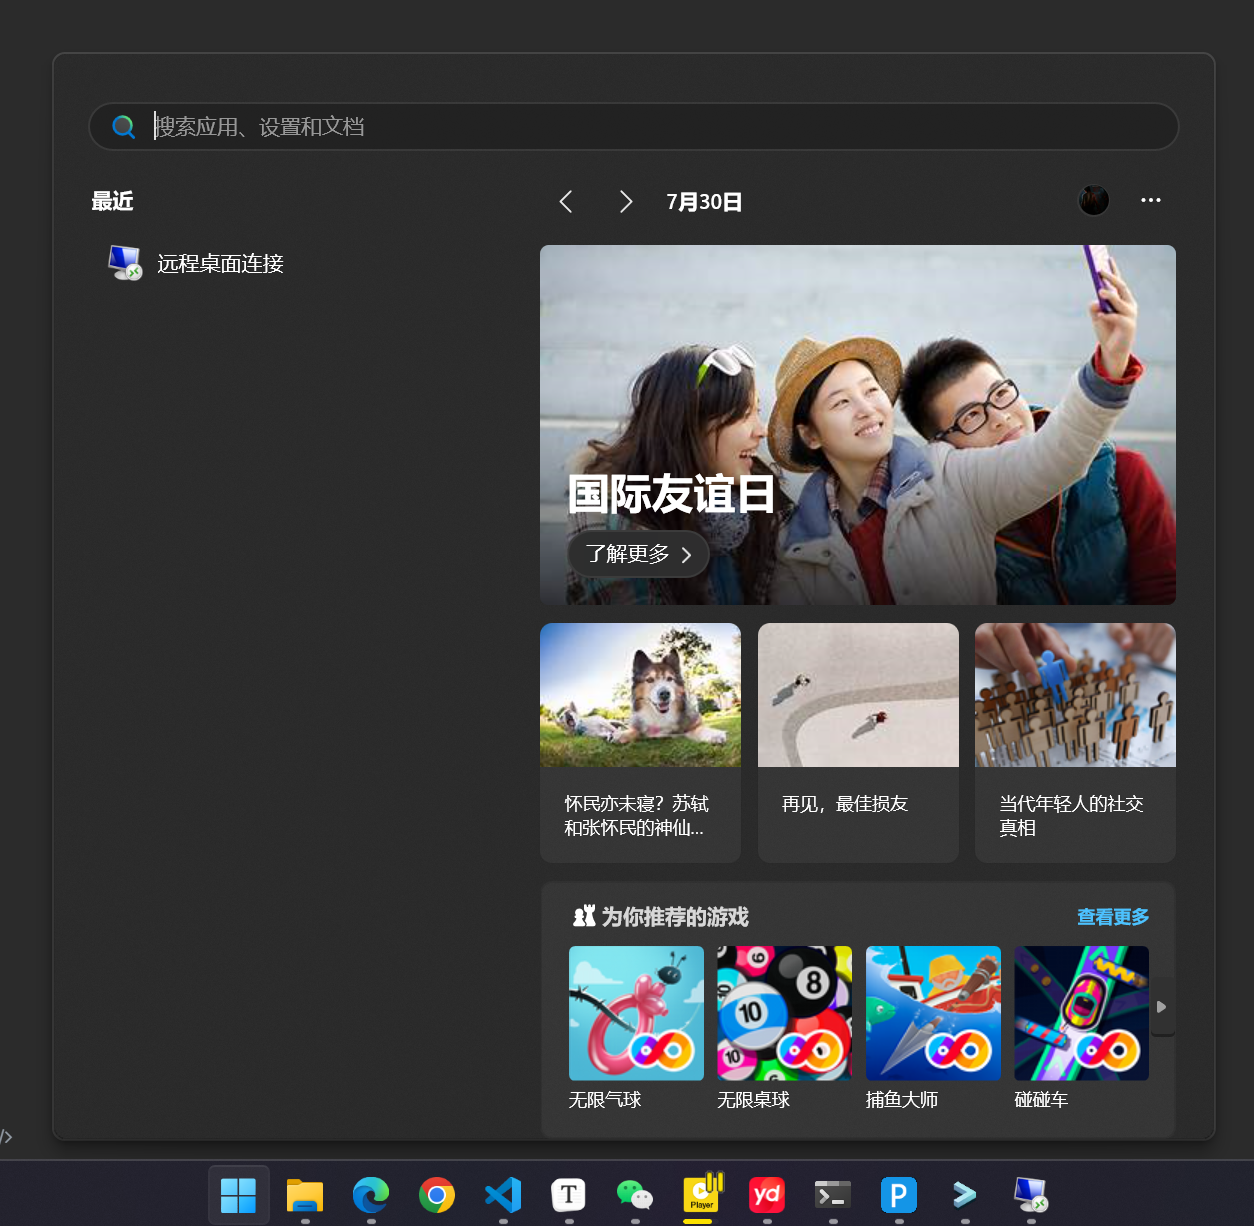This screenshot has width=1254, height=1226.
Task: Click the search box for apps and settings
Action: 634,127
